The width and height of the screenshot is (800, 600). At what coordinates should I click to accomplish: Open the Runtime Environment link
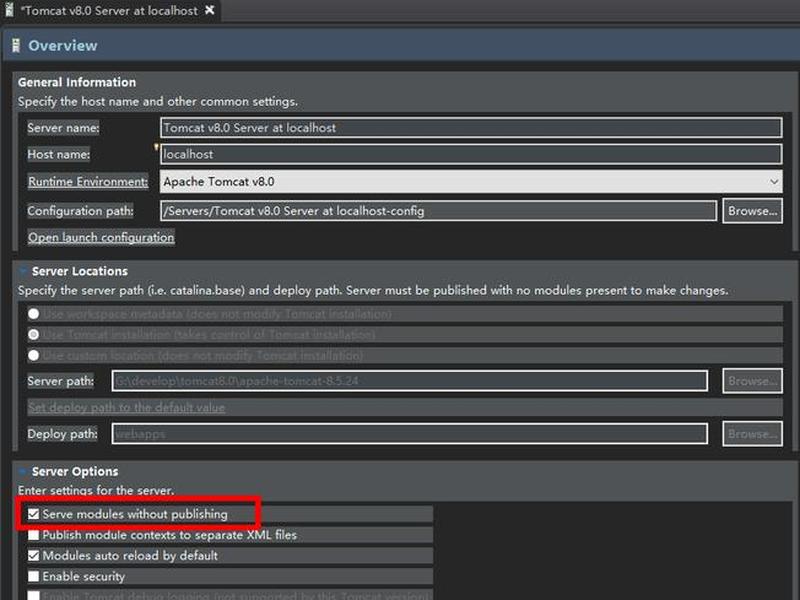tap(88, 182)
